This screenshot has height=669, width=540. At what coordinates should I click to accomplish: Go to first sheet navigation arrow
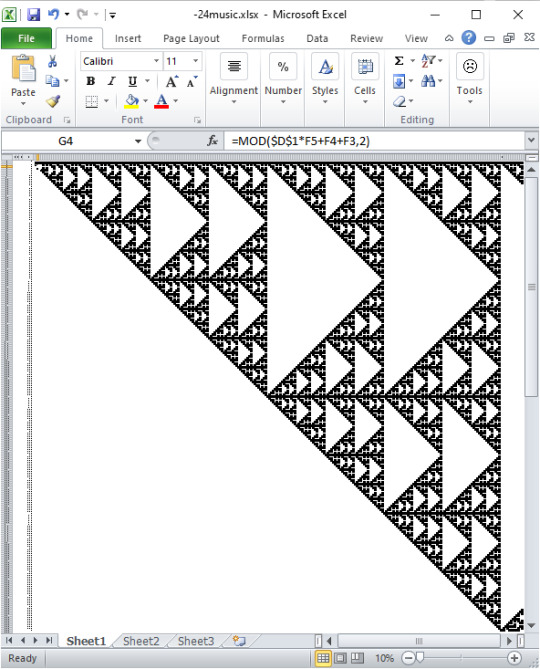(9, 640)
